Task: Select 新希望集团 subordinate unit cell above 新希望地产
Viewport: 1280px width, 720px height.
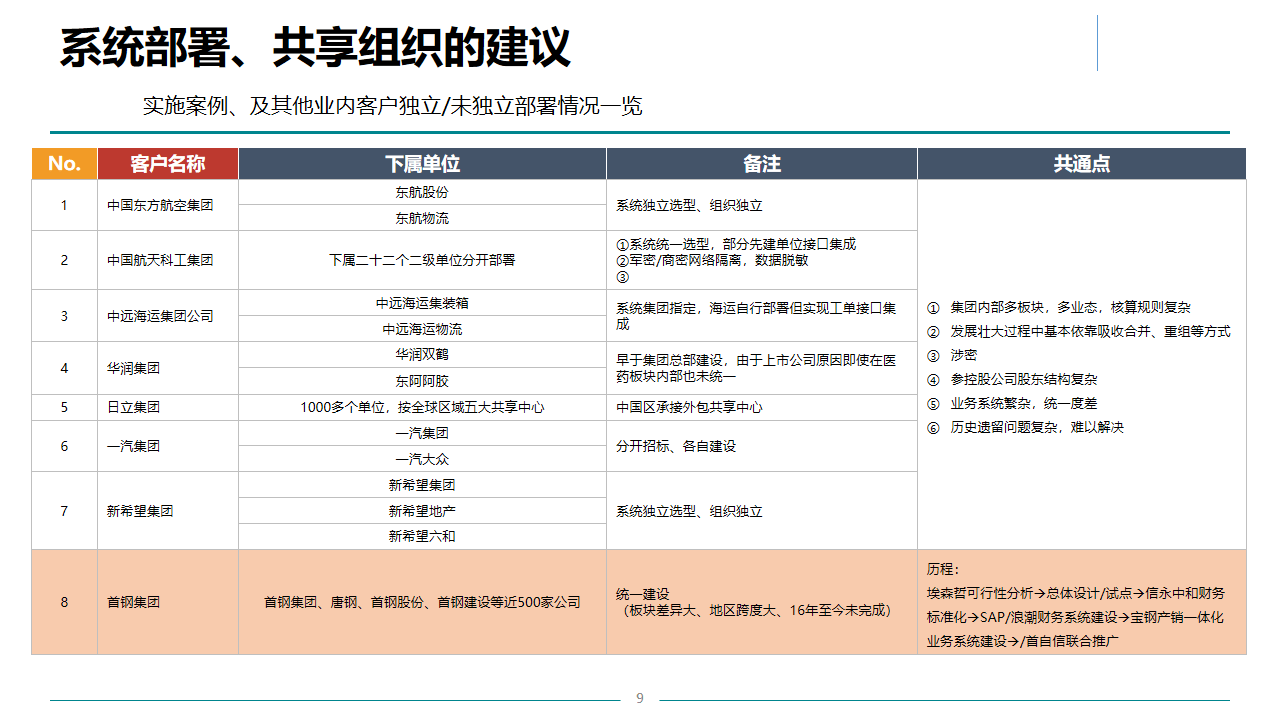Action: coord(422,485)
